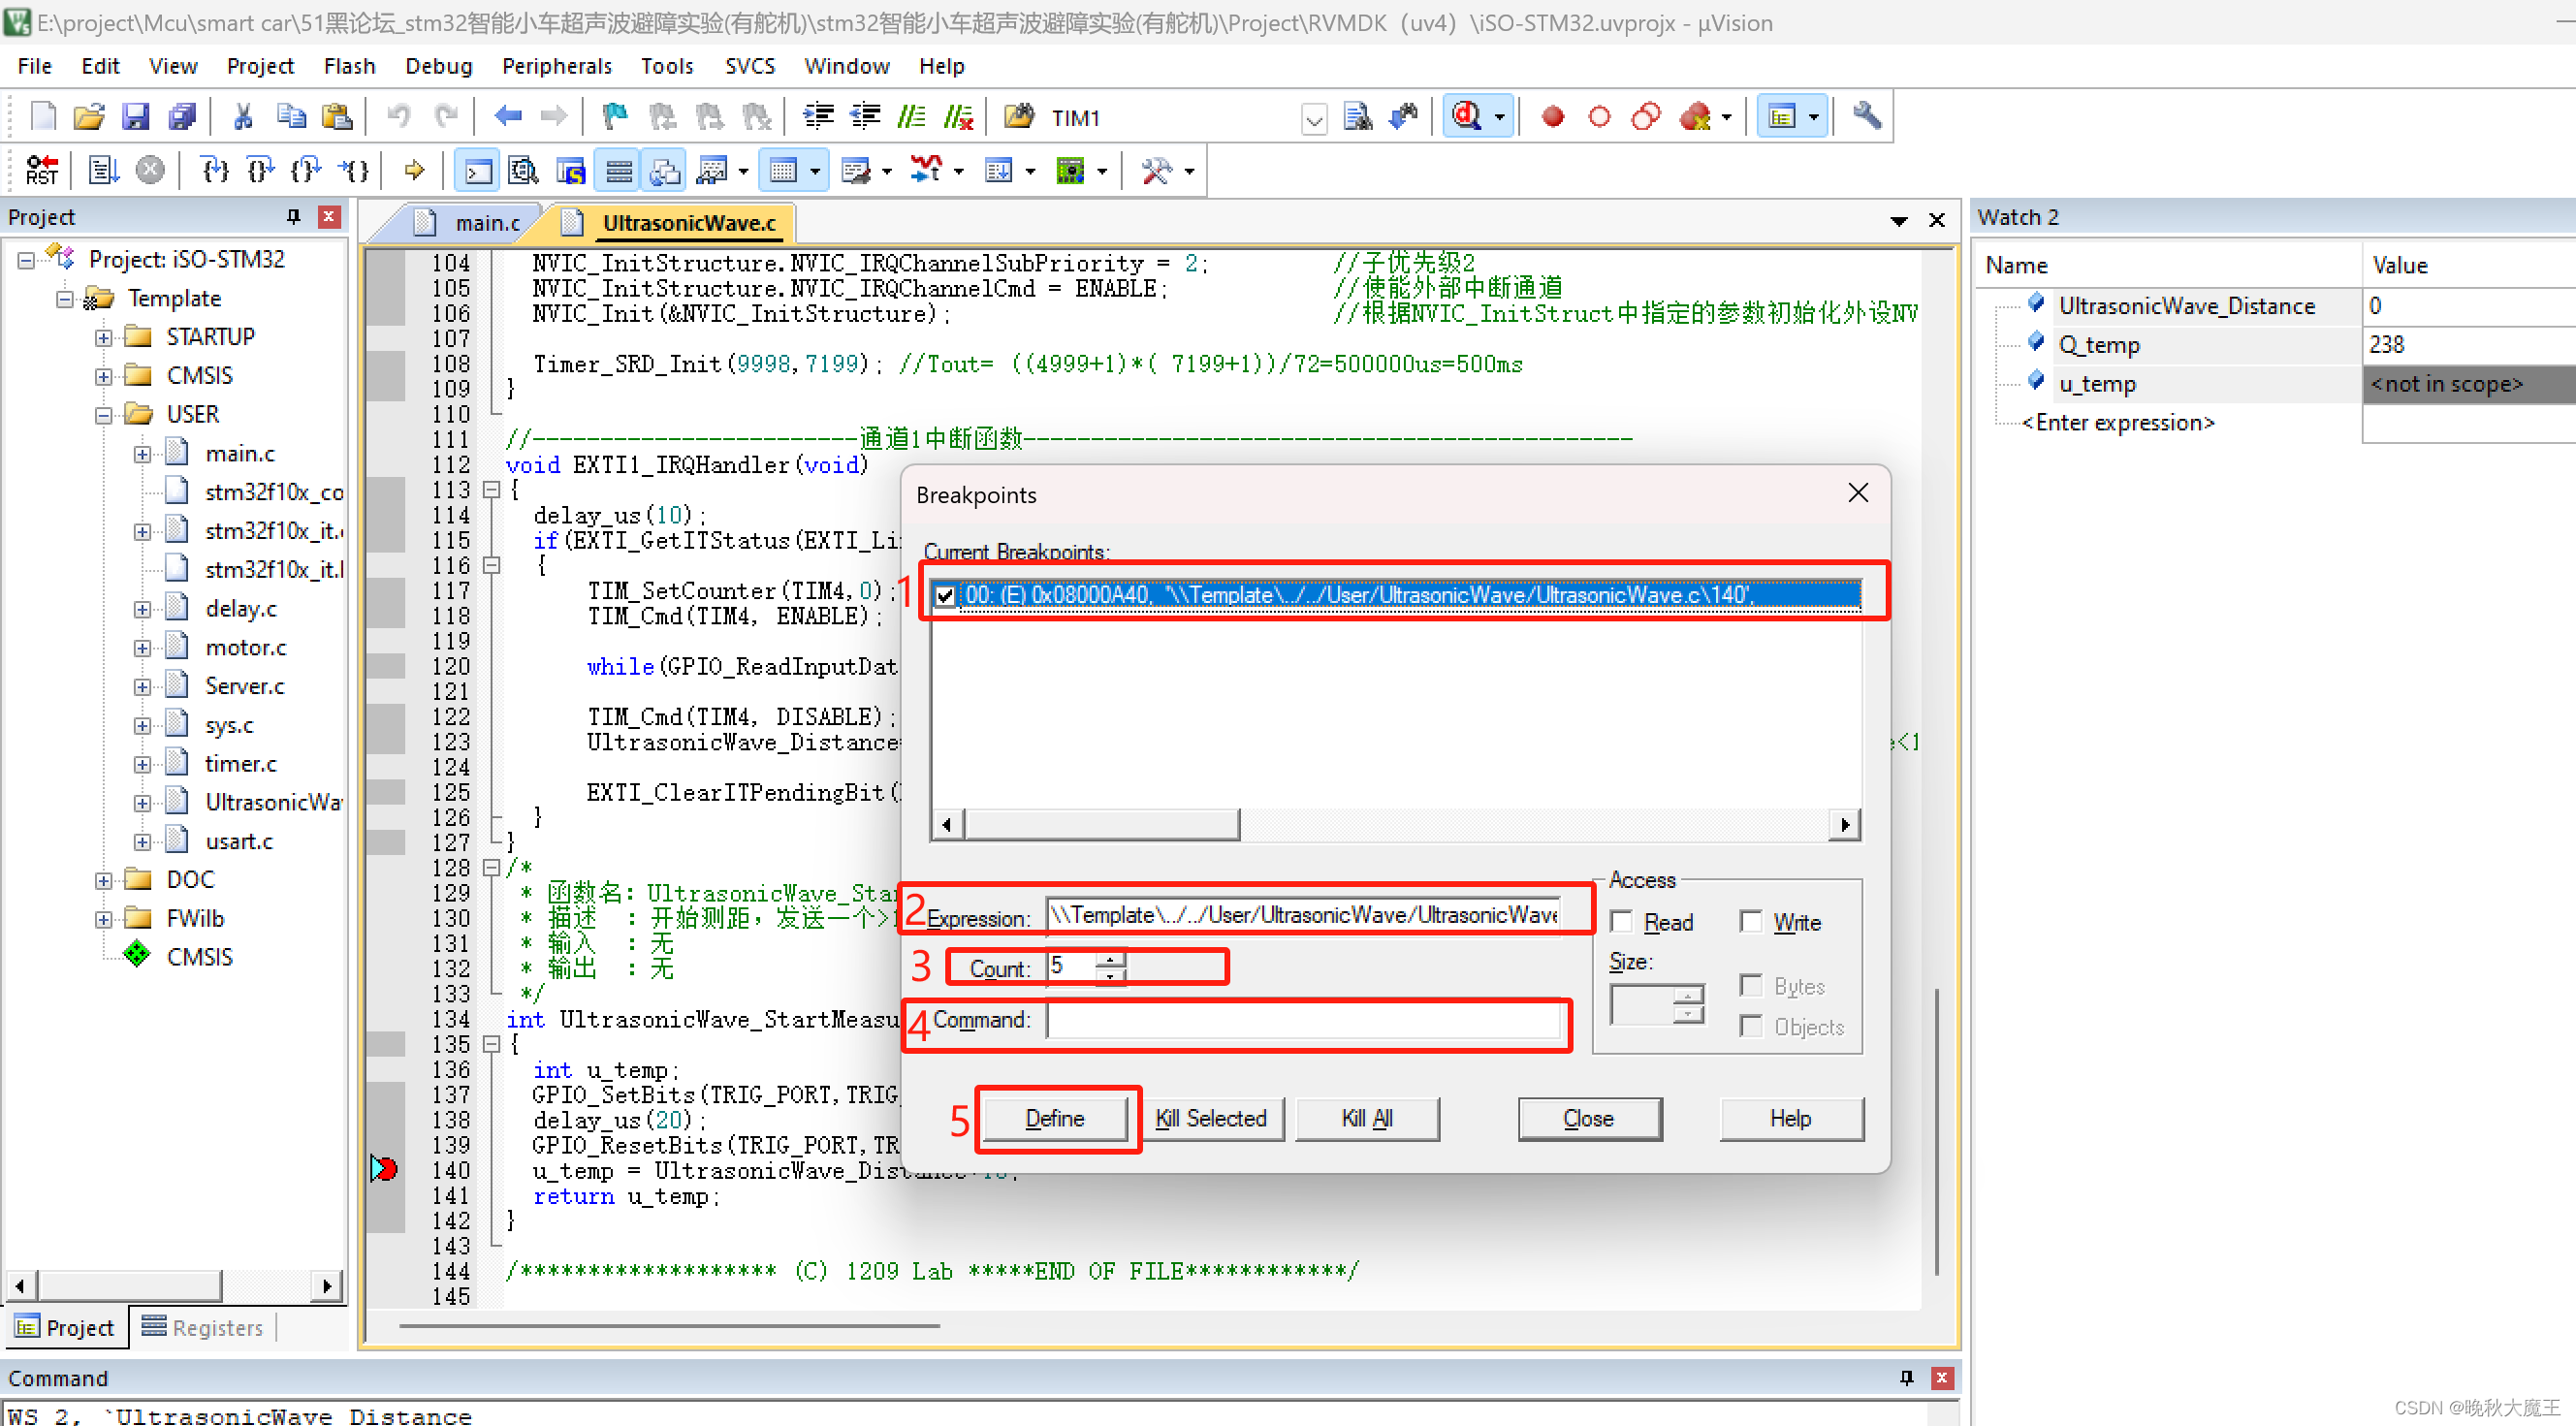Collapse the USER folder node

point(104,415)
